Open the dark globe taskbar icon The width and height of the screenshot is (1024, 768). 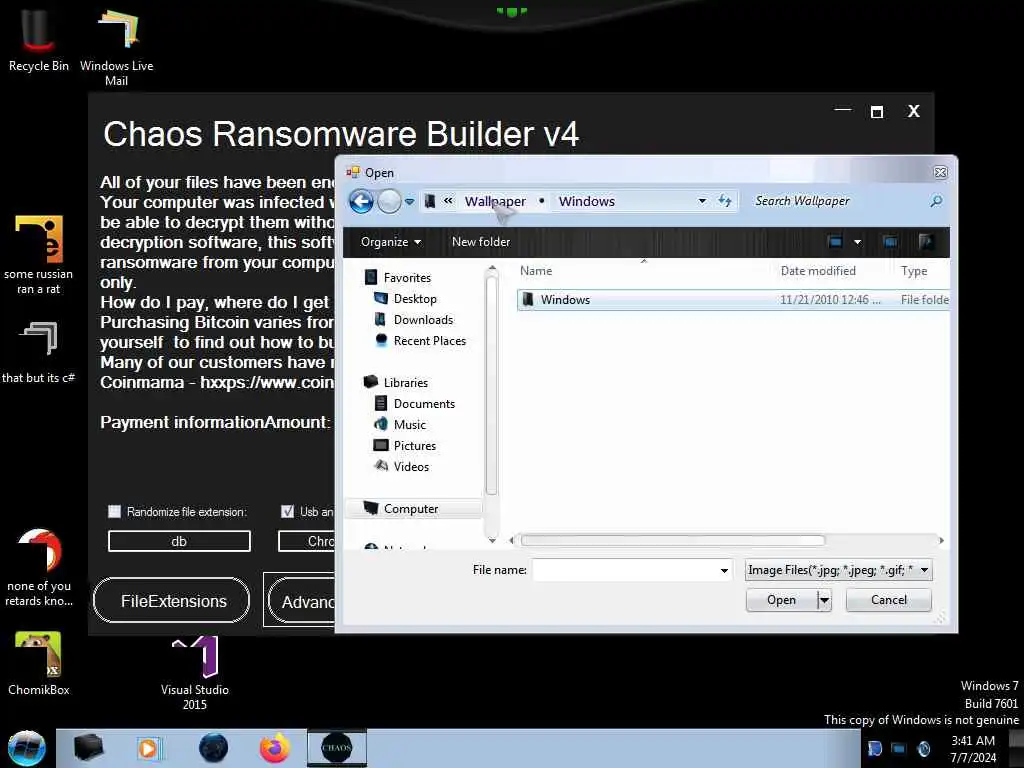(x=214, y=748)
